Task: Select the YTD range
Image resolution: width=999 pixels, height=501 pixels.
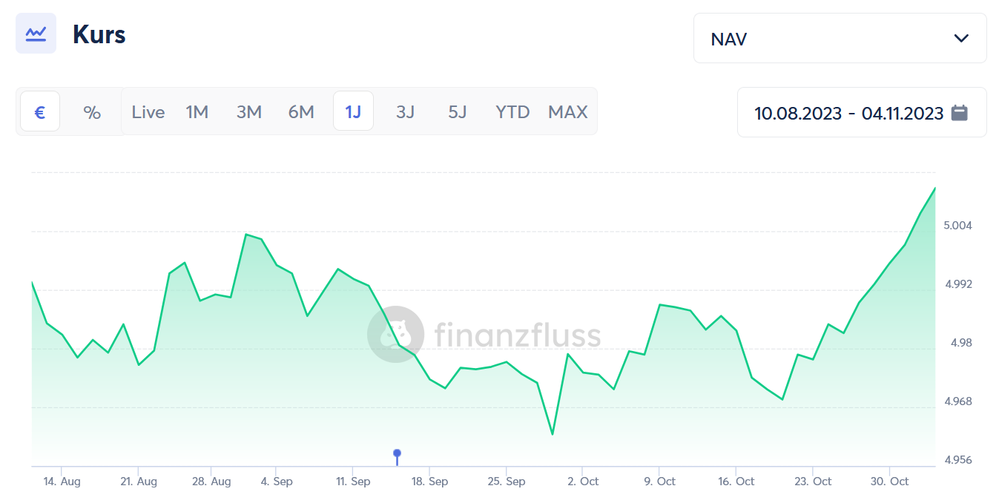Action: tap(512, 112)
